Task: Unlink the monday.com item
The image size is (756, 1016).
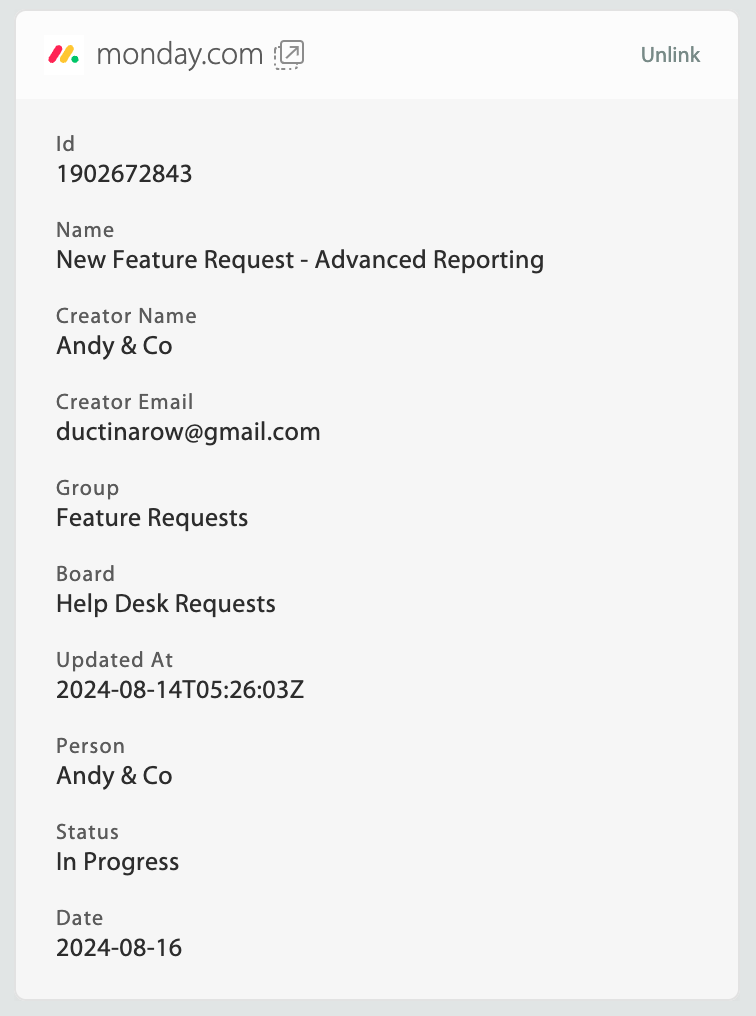Action: pos(670,55)
